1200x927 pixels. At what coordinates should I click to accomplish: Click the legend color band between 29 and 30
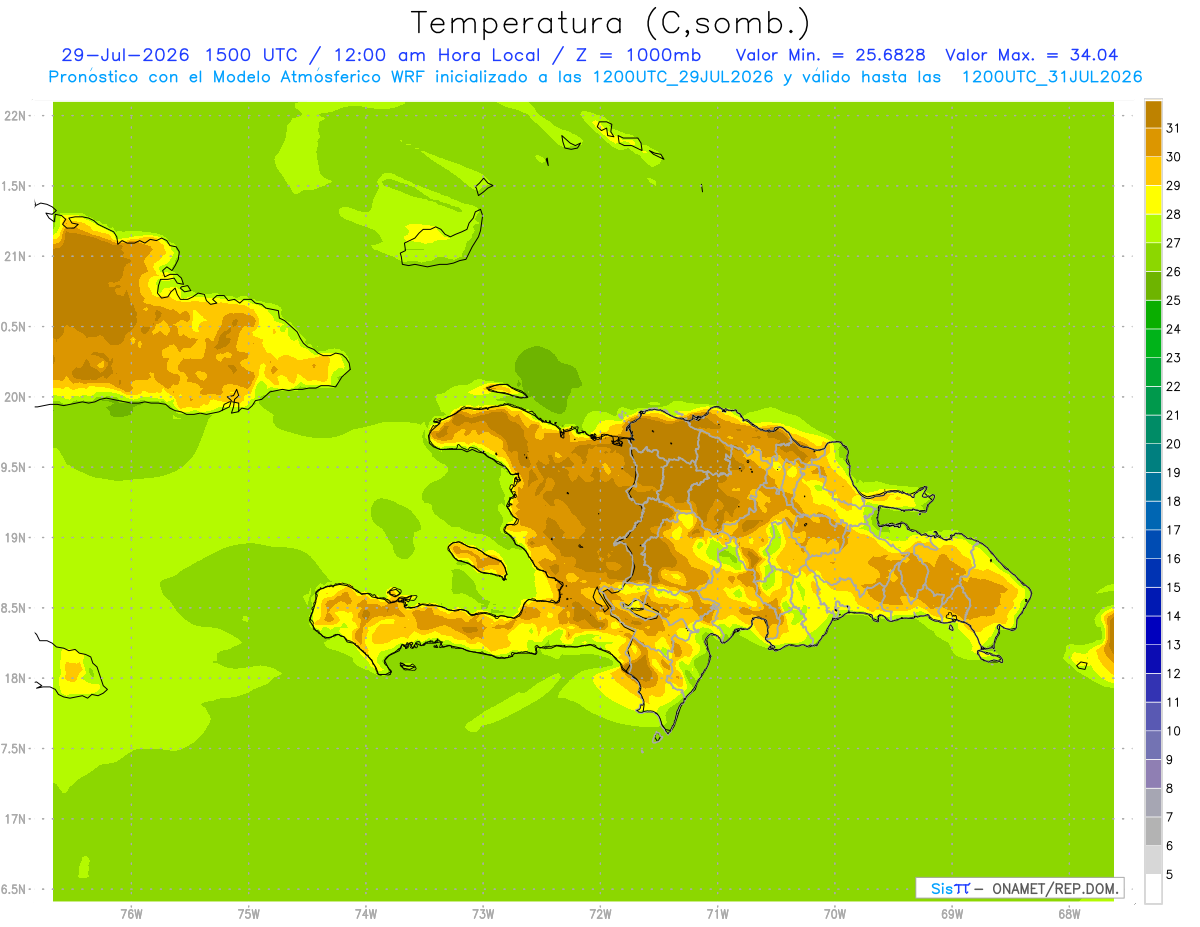[1153, 171]
